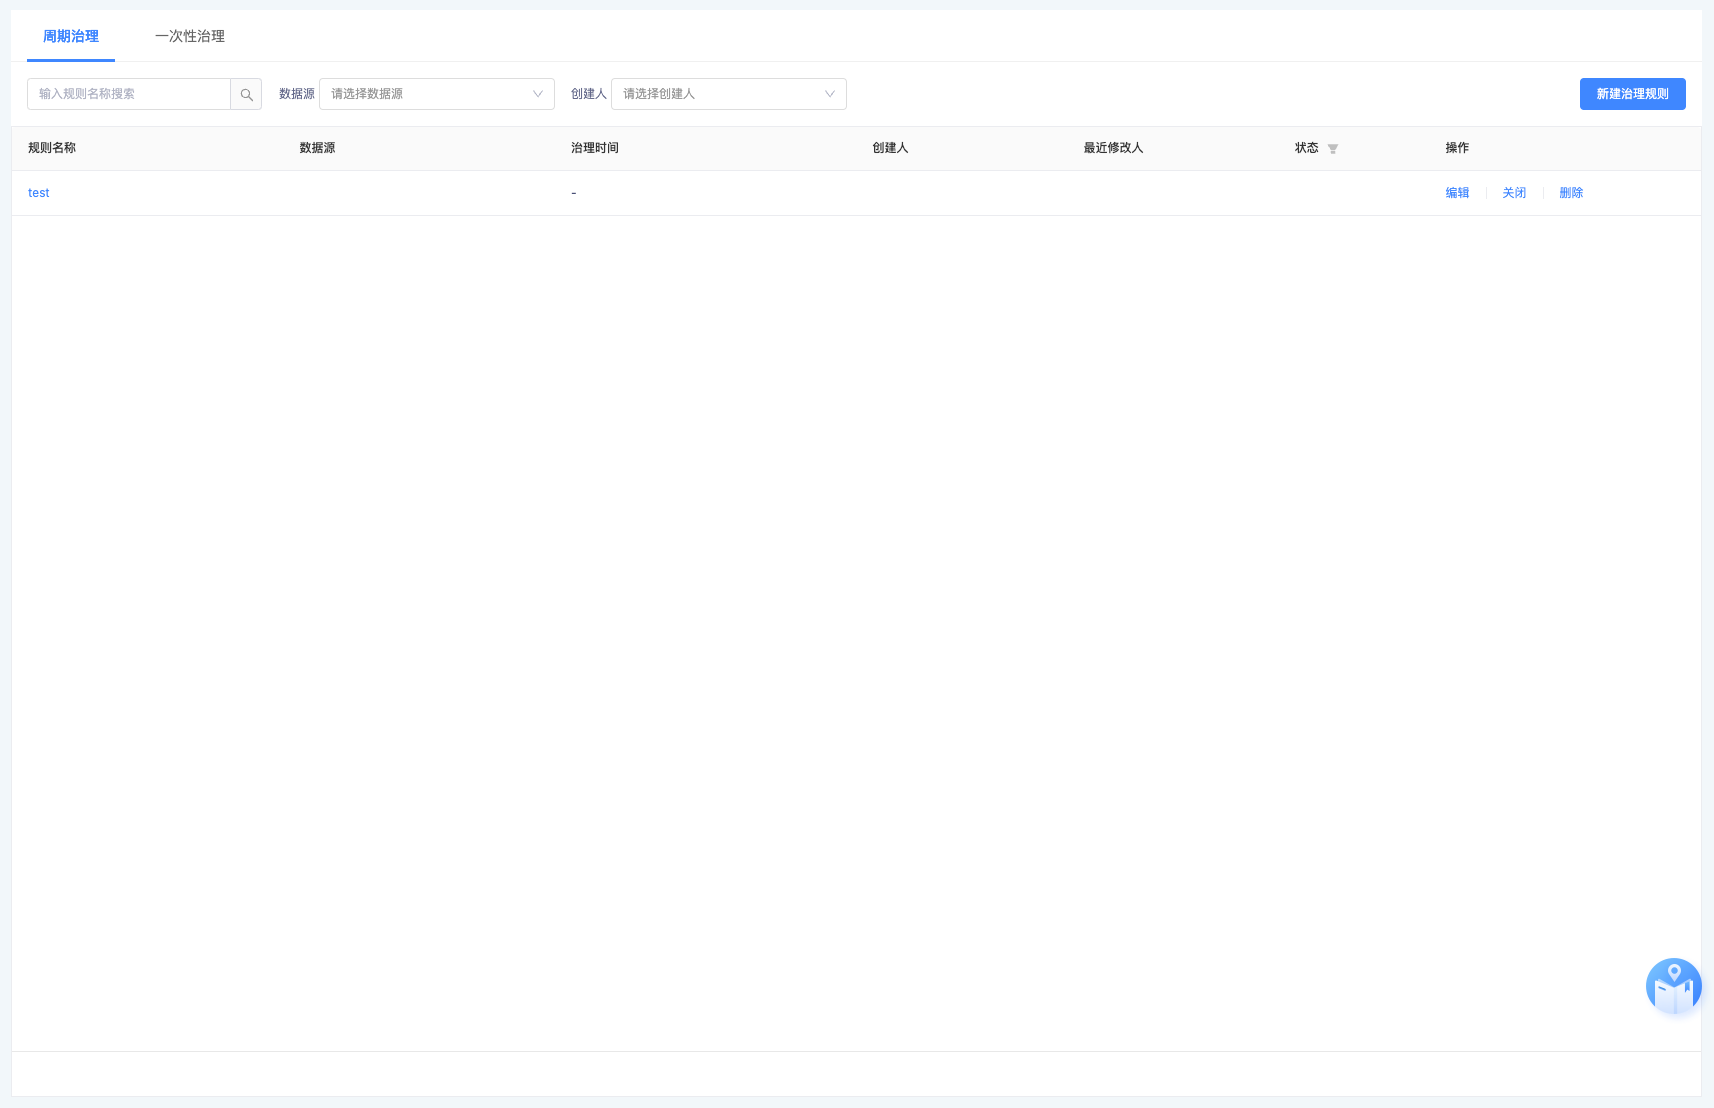Click the 操作 column header
The height and width of the screenshot is (1108, 1714).
tap(1457, 148)
